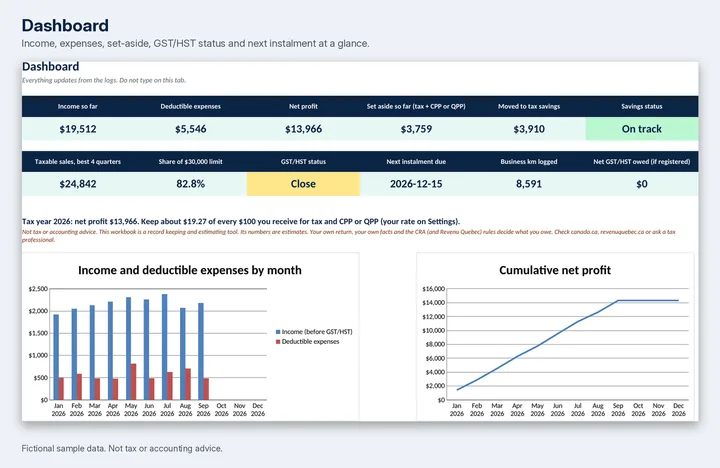Click the yellow Close GST/HST status cell

304,184
